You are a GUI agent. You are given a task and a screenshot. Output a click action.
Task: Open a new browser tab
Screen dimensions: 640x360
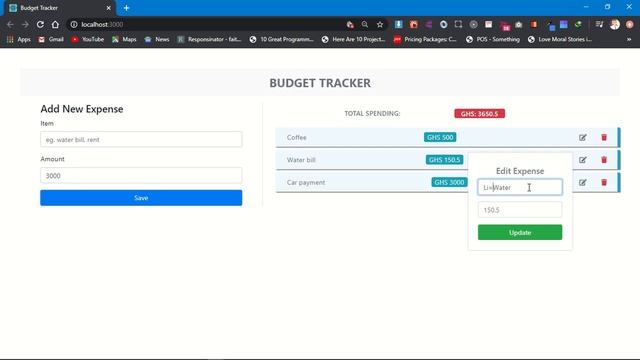tap(127, 8)
